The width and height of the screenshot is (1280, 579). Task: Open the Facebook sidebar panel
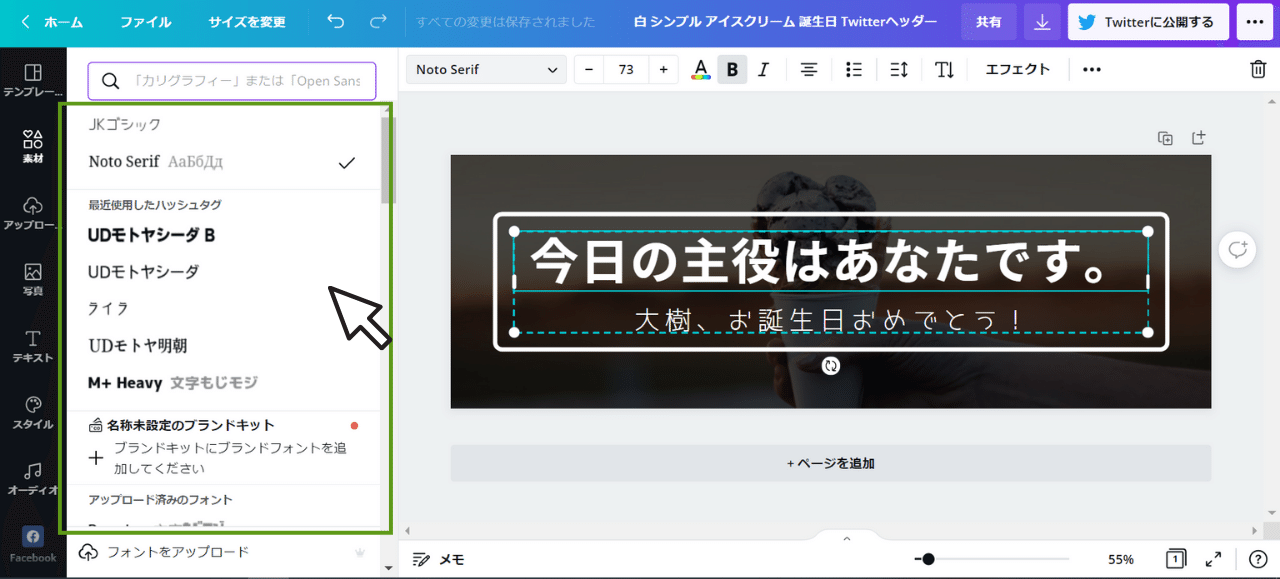pyautogui.click(x=33, y=545)
